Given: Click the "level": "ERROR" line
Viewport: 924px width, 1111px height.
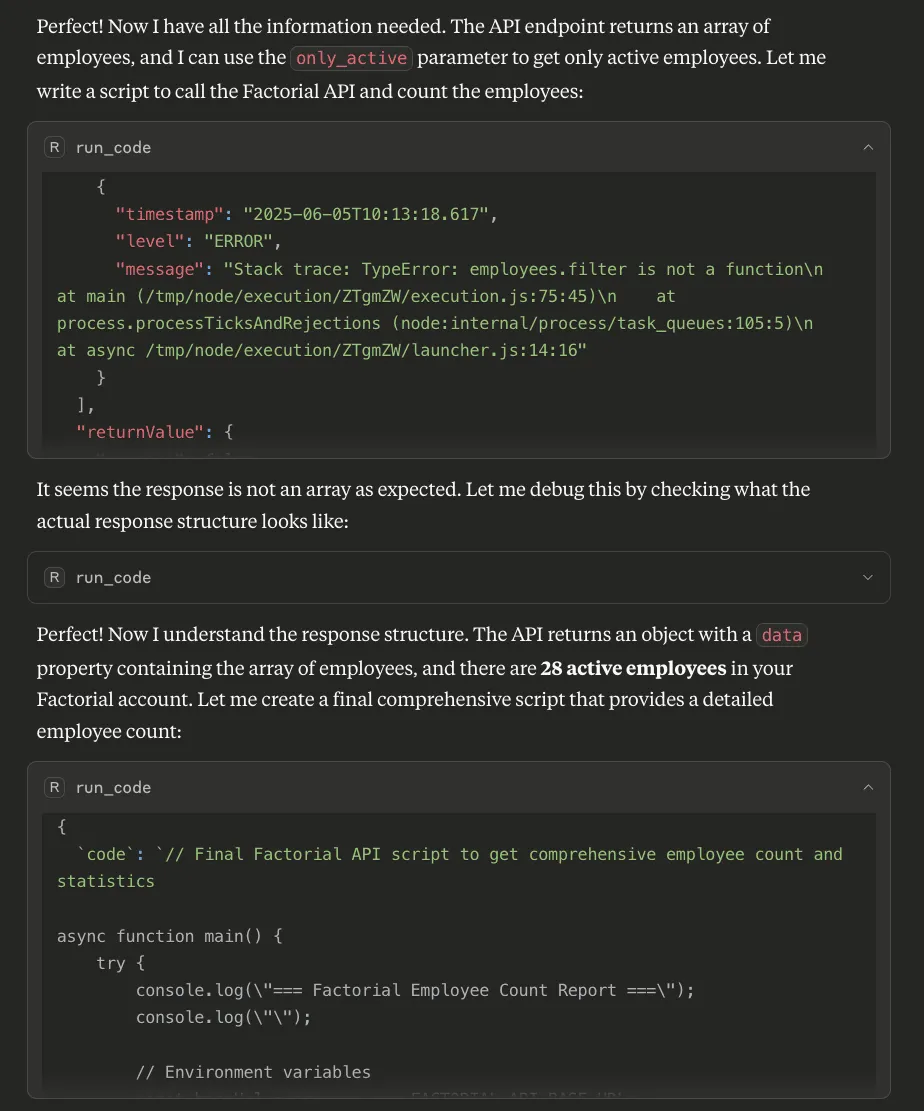Looking at the screenshot, I should pos(198,242).
